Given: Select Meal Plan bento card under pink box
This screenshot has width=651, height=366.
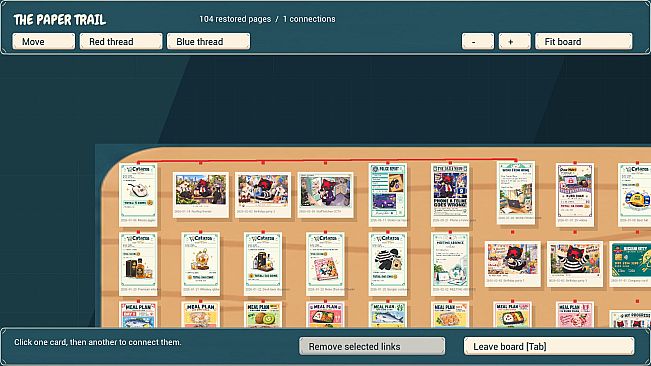Looking at the screenshot, I should 326,315.
